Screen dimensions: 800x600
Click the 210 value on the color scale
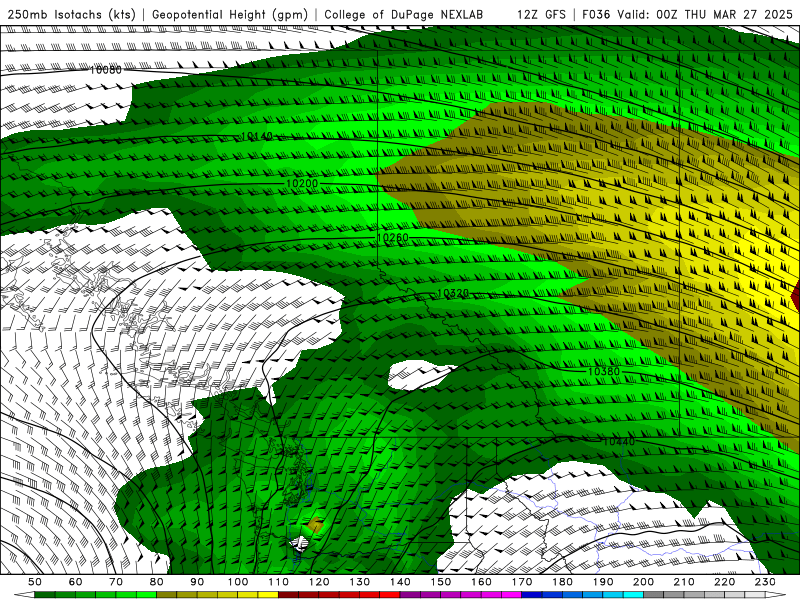684,582
